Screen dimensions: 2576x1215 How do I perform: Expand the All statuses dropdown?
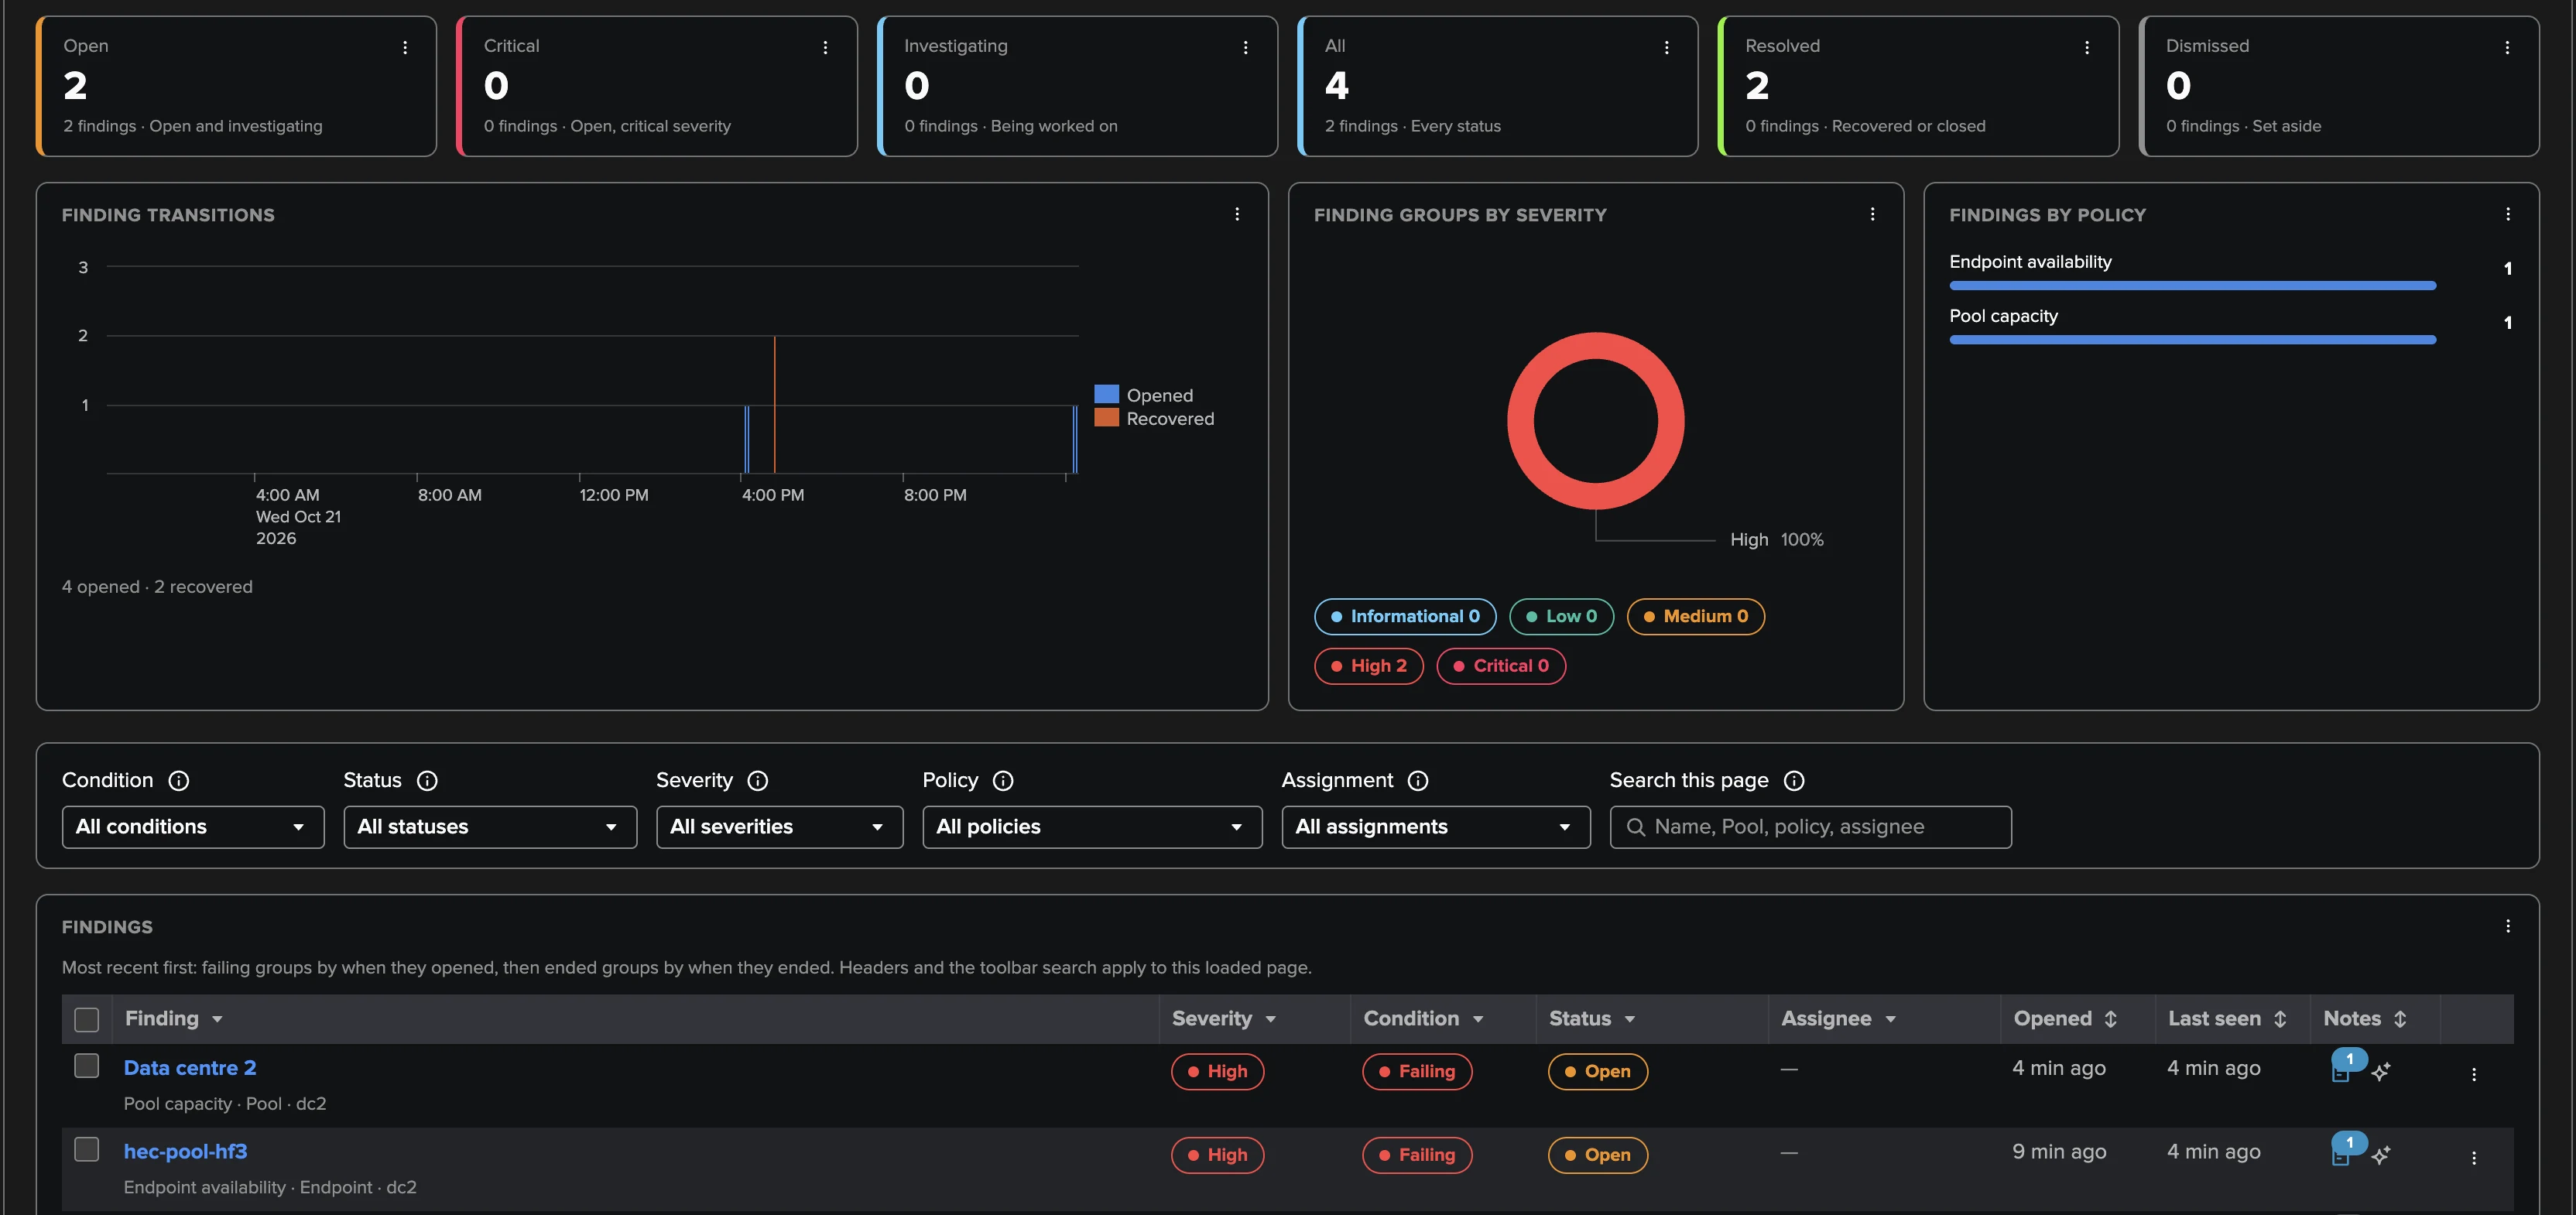point(490,827)
